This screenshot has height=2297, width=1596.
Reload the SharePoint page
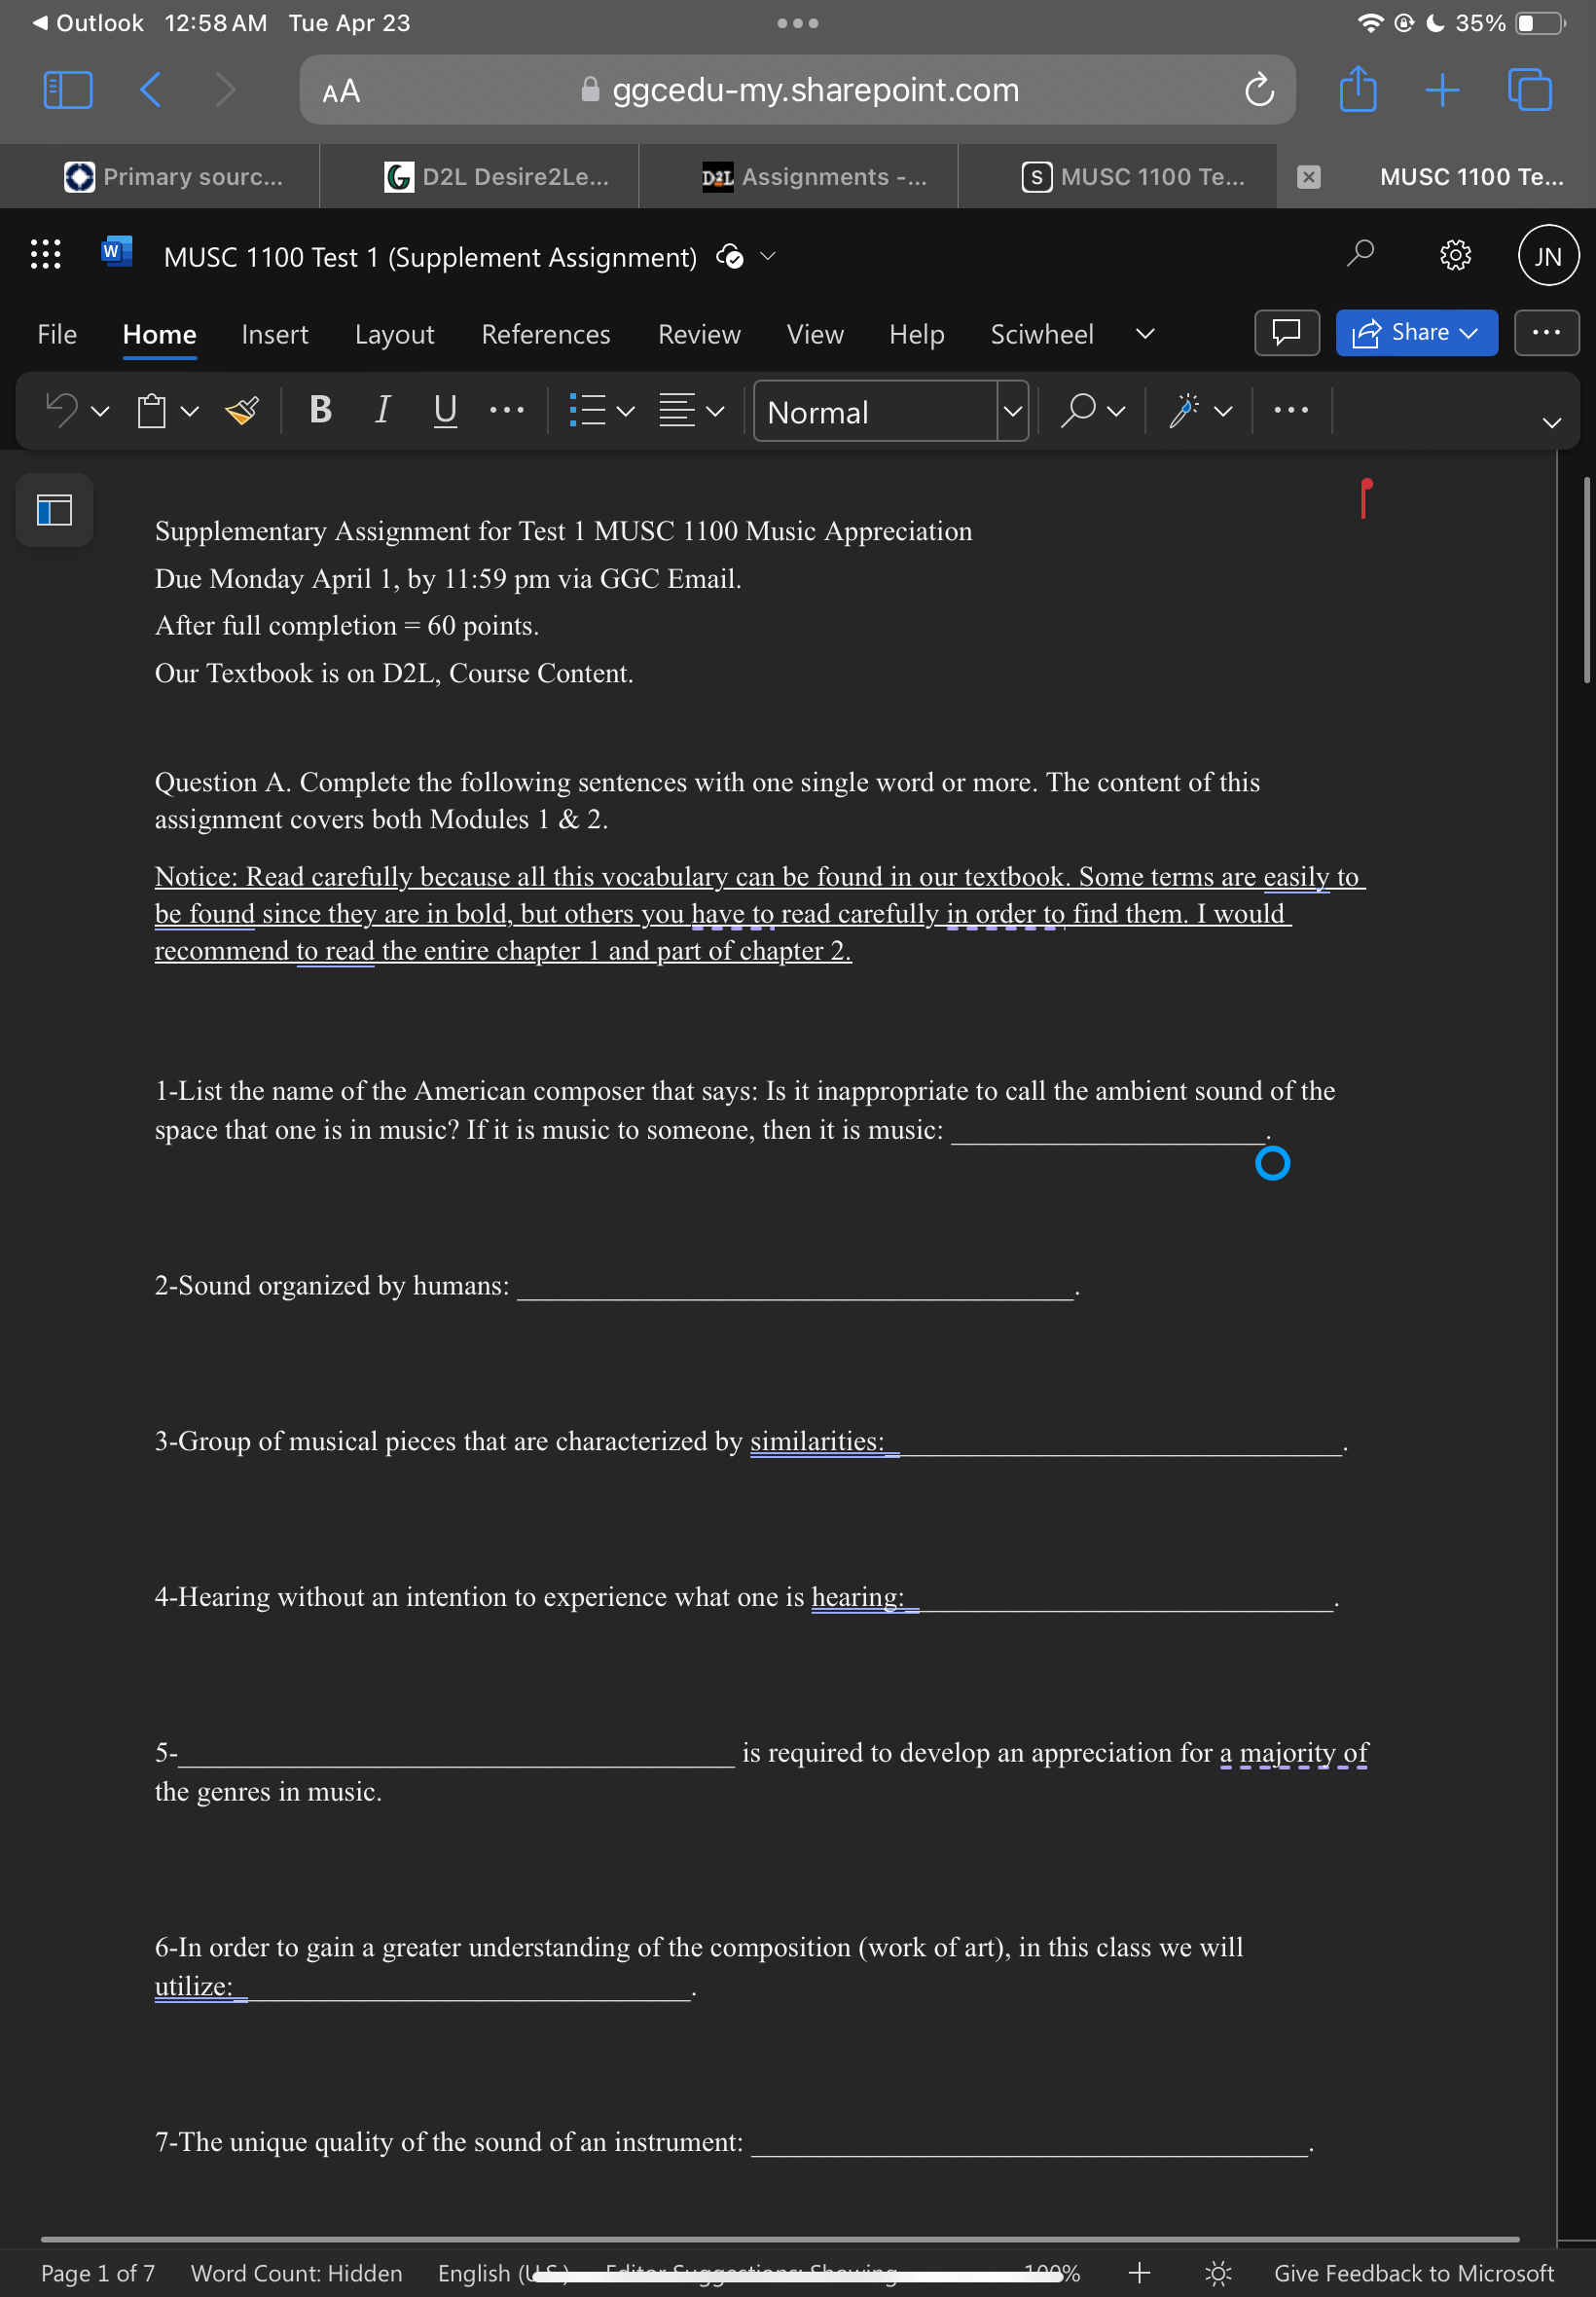[x=1259, y=90]
